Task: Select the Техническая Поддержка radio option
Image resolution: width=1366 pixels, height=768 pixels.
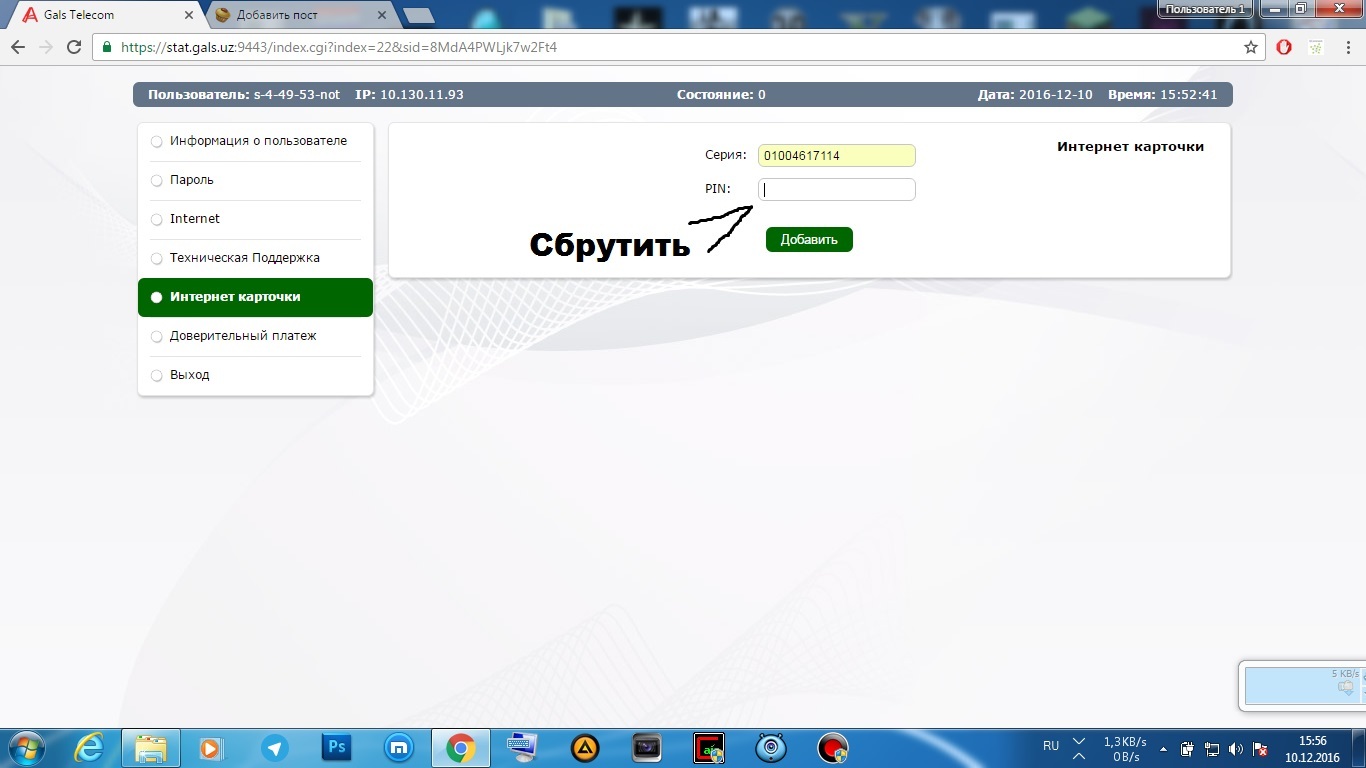Action: [x=156, y=258]
